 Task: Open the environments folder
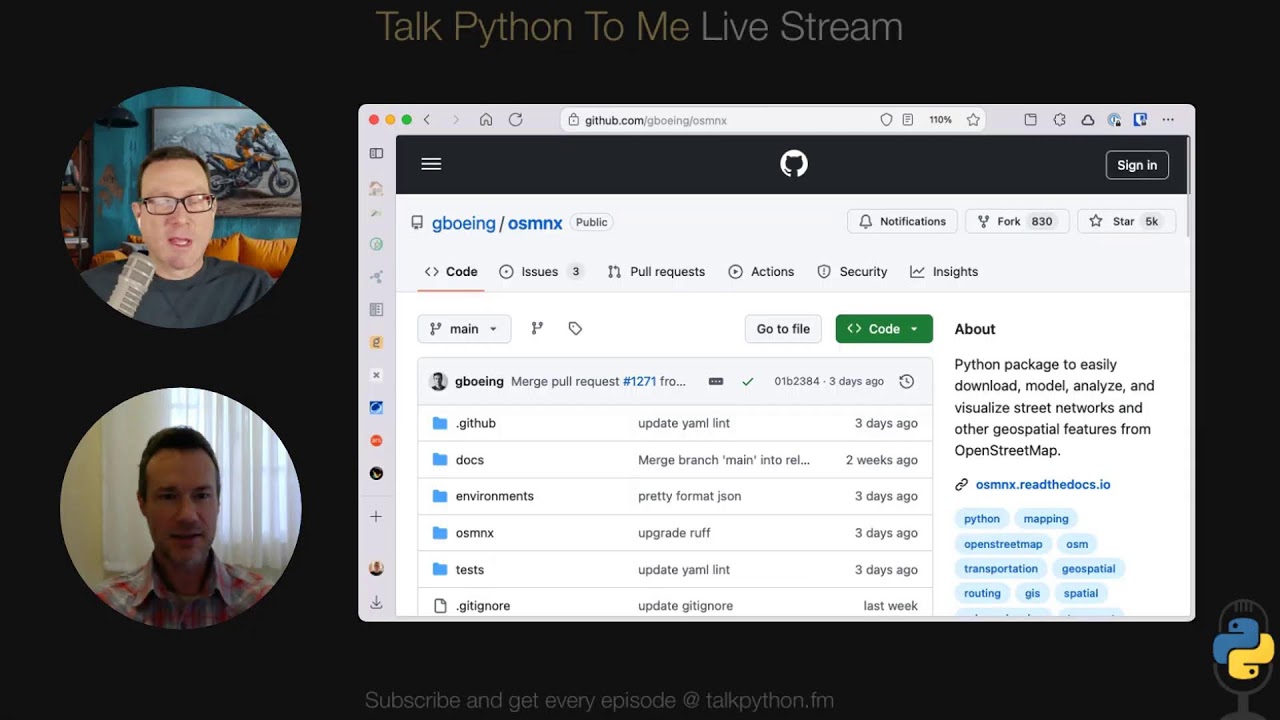(494, 496)
